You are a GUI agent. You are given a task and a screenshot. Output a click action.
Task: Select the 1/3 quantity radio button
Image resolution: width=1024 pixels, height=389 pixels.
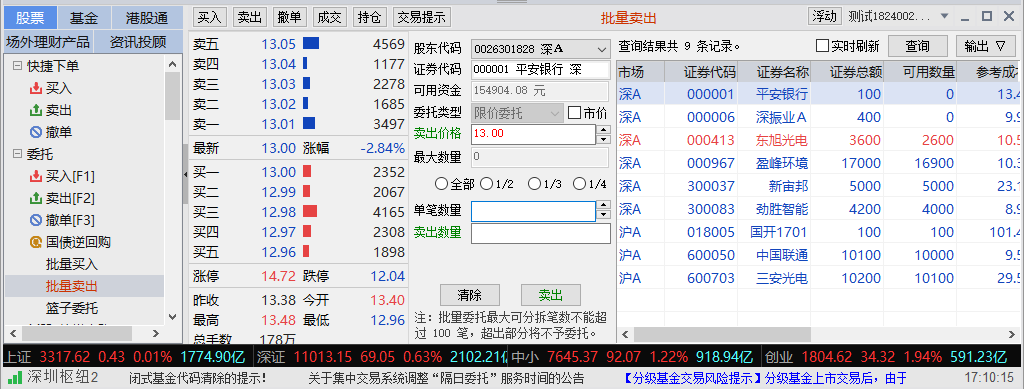(x=534, y=184)
